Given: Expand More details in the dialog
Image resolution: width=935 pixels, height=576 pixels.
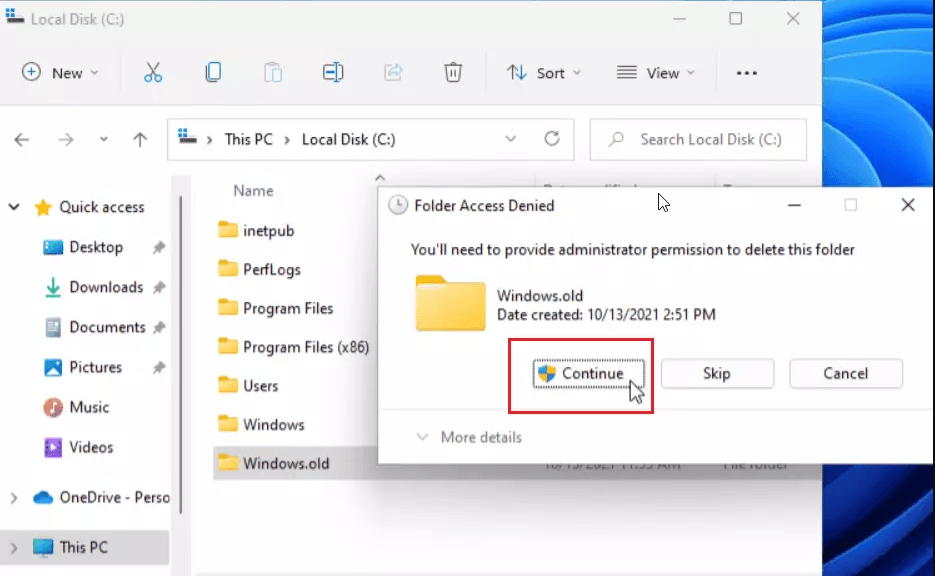Looking at the screenshot, I should coord(469,437).
